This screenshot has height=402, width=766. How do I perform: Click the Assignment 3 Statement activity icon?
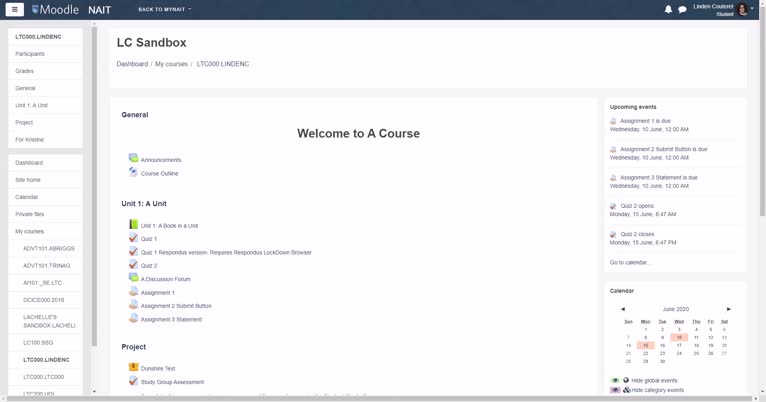coord(133,318)
